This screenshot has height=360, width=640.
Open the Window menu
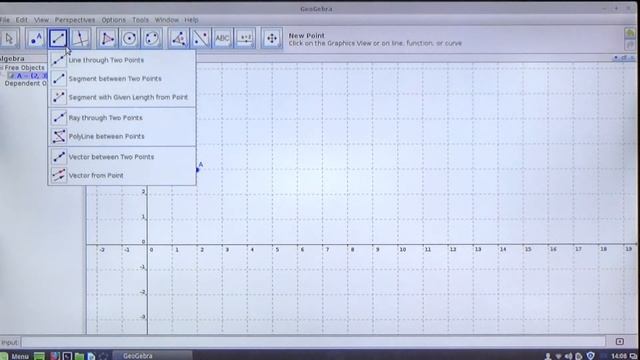[x=167, y=20]
